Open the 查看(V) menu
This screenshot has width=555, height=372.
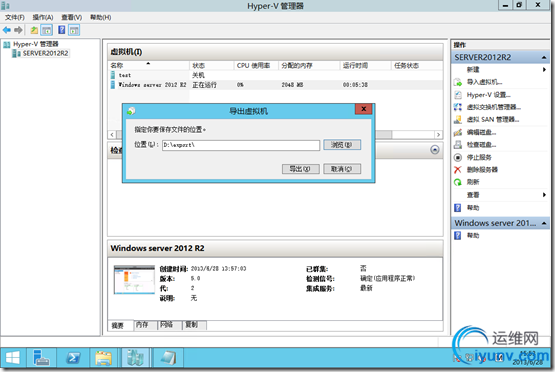71,17
